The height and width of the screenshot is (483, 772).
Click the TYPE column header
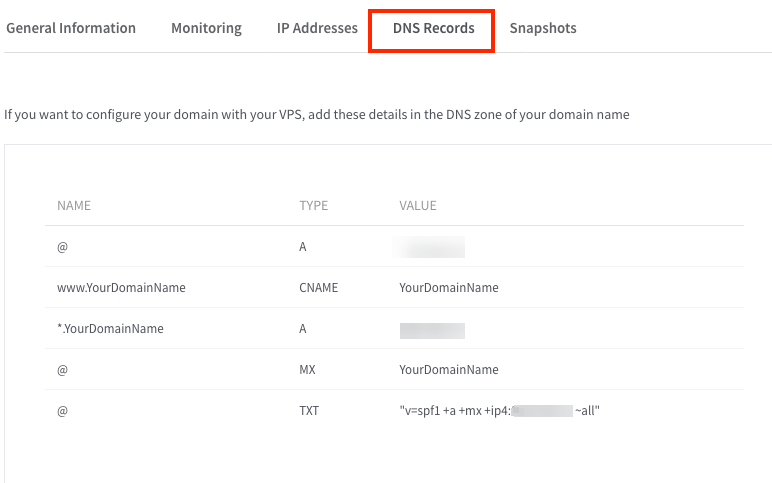click(x=314, y=206)
